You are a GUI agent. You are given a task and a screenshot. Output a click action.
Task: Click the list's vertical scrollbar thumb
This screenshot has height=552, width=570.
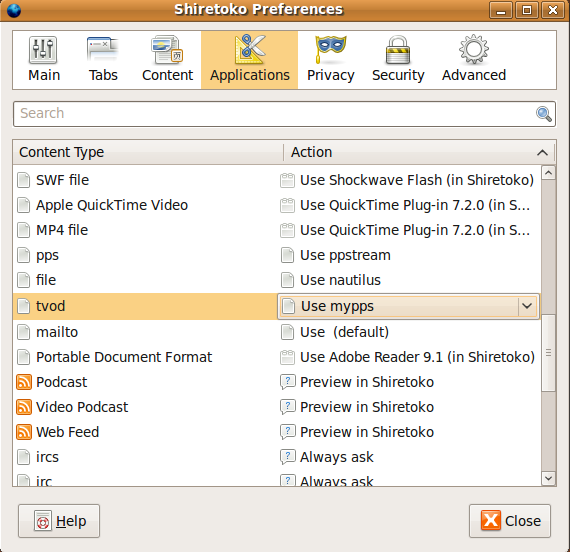tap(549, 353)
